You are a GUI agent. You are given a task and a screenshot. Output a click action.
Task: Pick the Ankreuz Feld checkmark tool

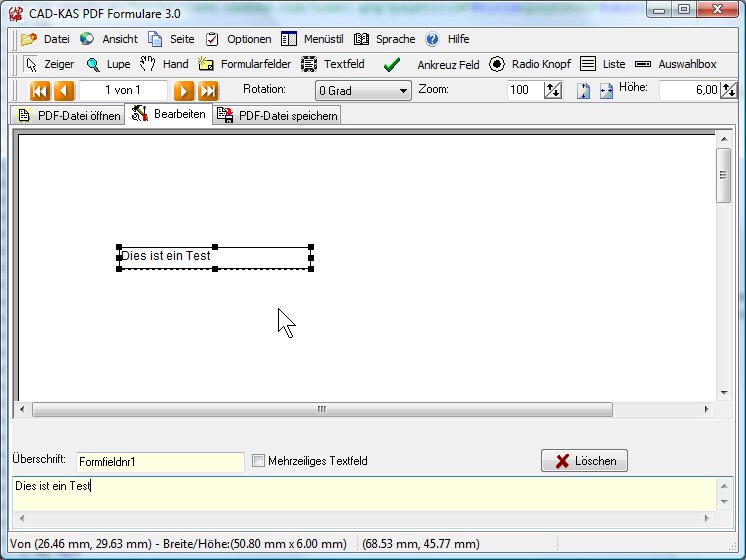coord(432,65)
